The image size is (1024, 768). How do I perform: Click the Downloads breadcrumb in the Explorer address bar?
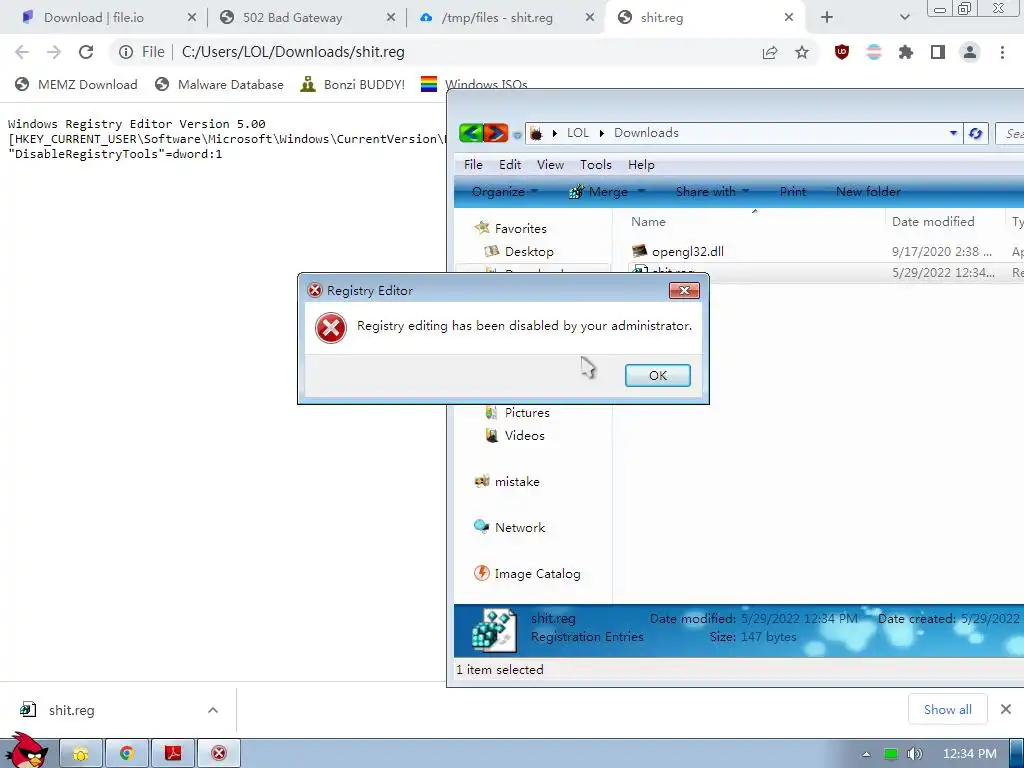(x=646, y=133)
